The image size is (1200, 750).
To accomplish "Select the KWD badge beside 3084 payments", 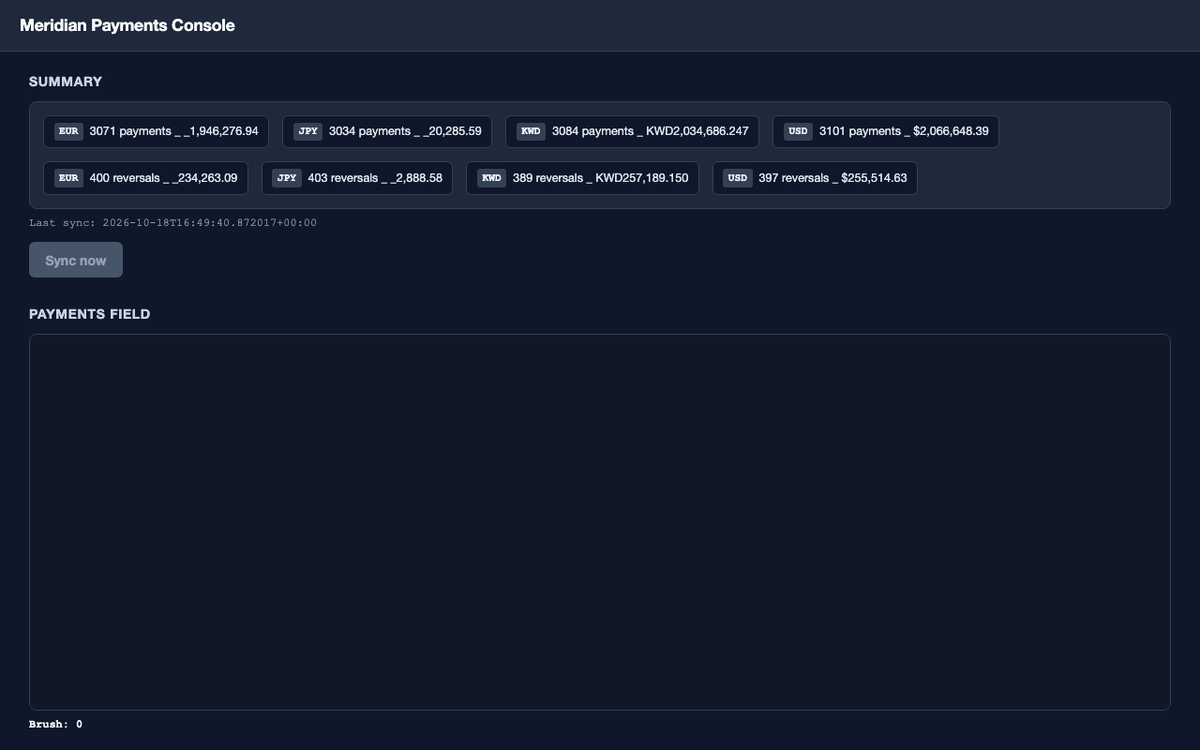I will click(x=530, y=131).
